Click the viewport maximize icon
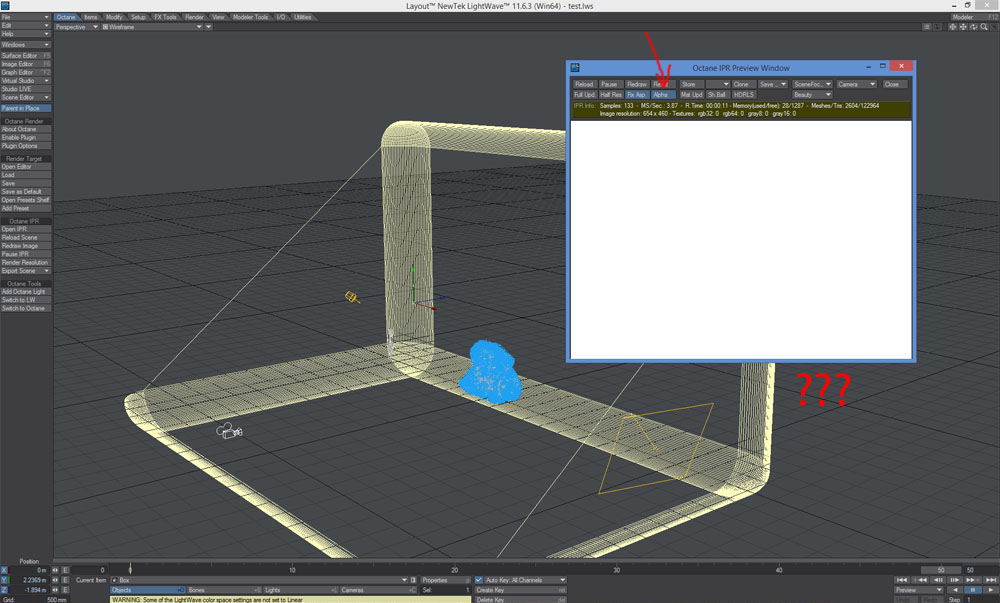1000x603 pixels. point(994,27)
